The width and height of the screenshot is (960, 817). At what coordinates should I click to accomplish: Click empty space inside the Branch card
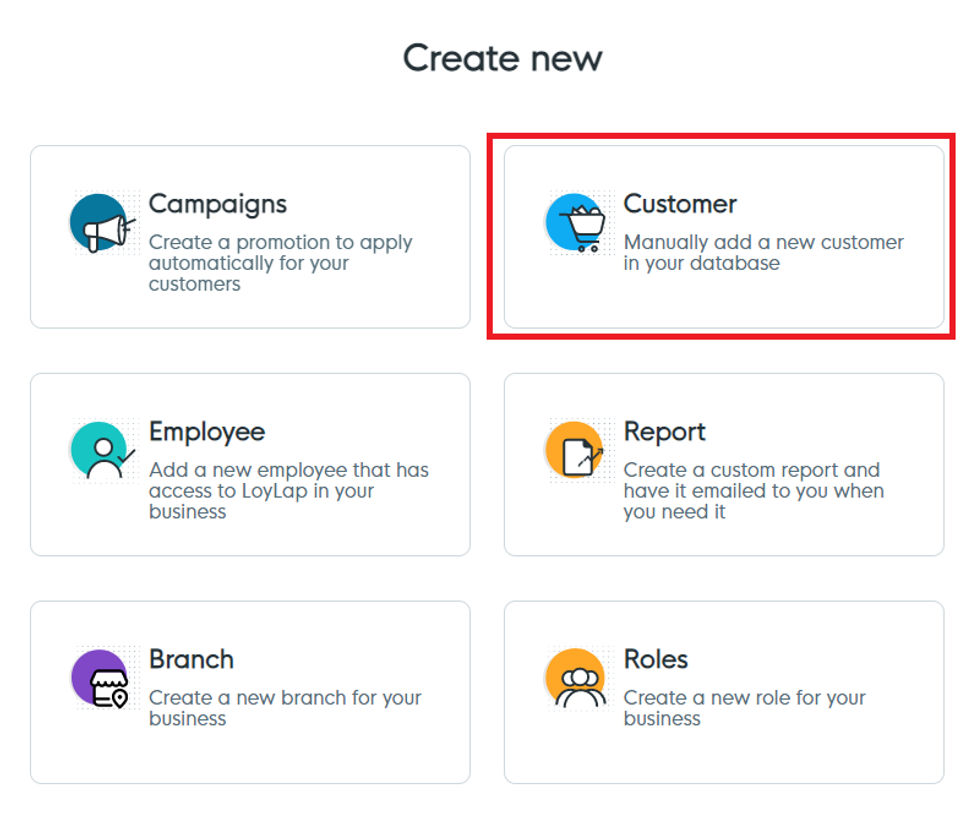coord(300,755)
